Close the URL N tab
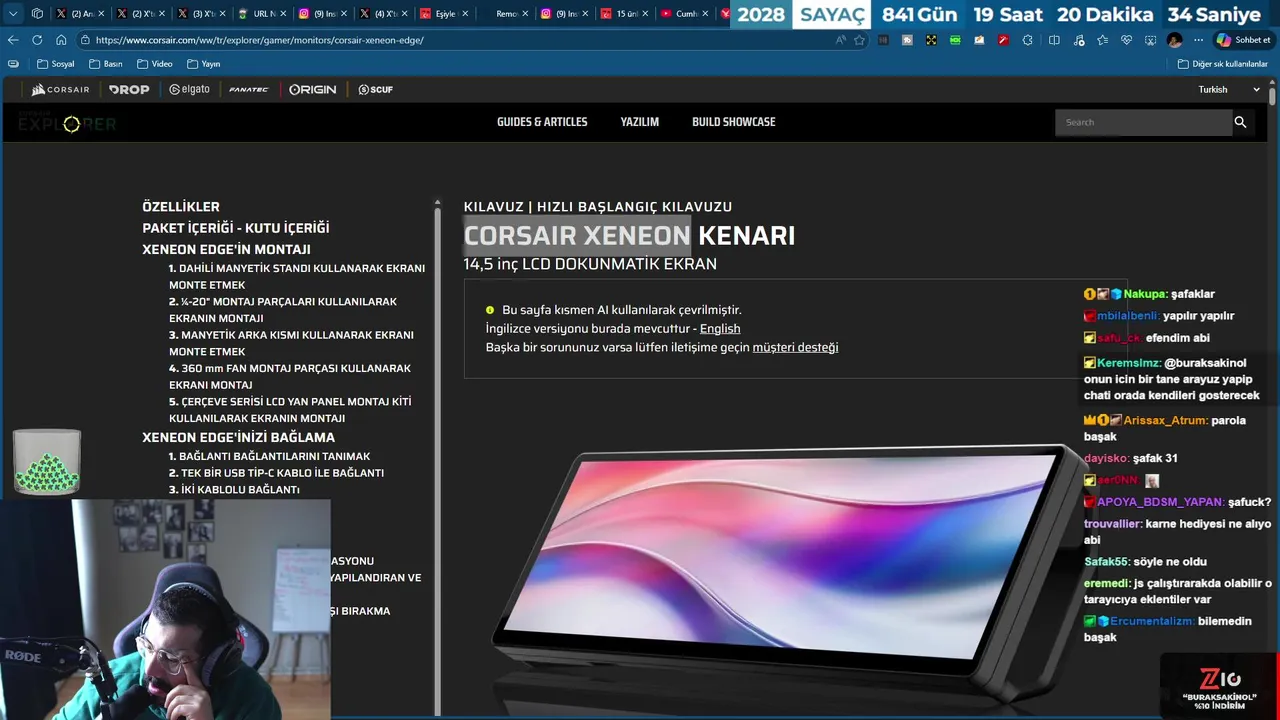 pyautogui.click(x=283, y=14)
